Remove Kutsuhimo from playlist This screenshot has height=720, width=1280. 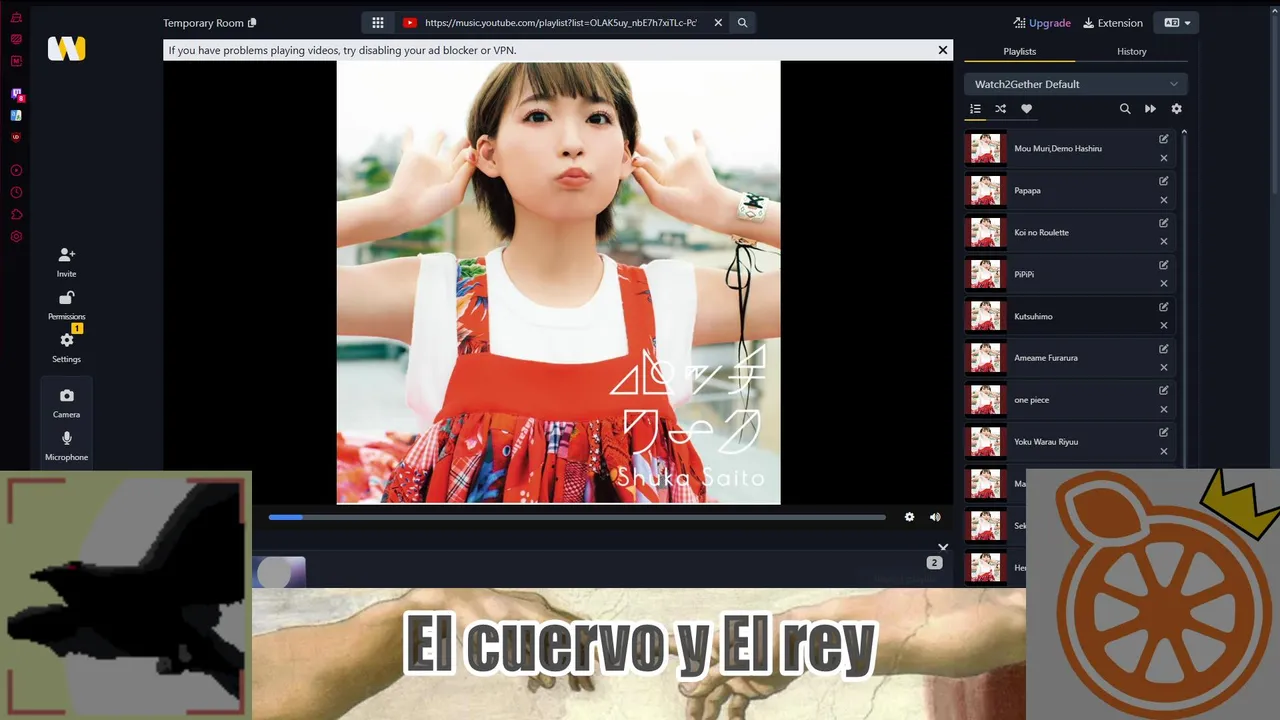pyautogui.click(x=1163, y=326)
